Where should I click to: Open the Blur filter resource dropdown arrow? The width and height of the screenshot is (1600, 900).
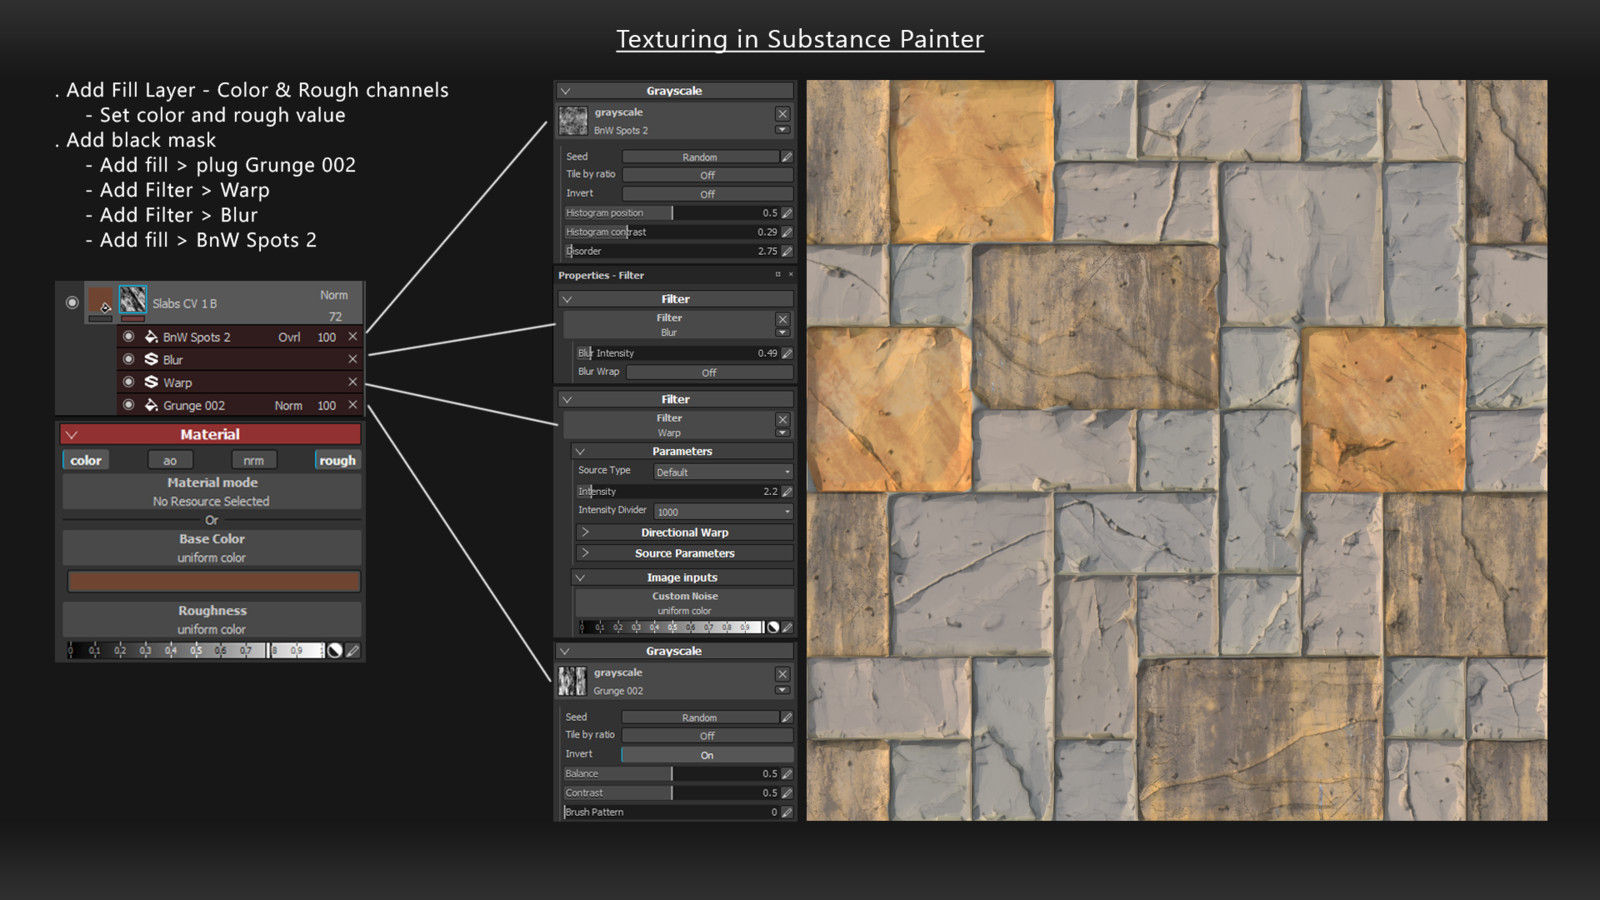782,333
